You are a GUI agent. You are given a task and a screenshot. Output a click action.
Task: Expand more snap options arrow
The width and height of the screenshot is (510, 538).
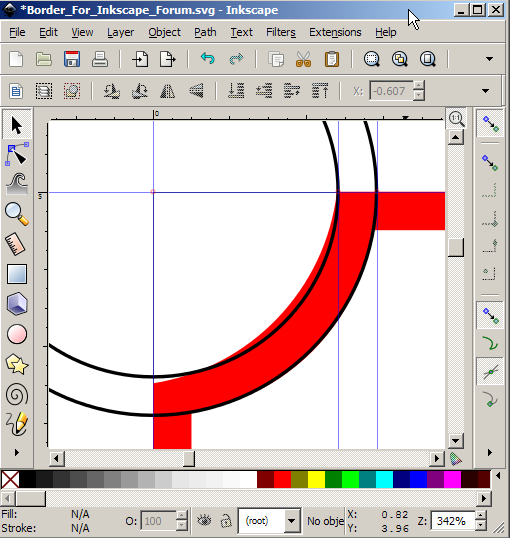click(490, 453)
